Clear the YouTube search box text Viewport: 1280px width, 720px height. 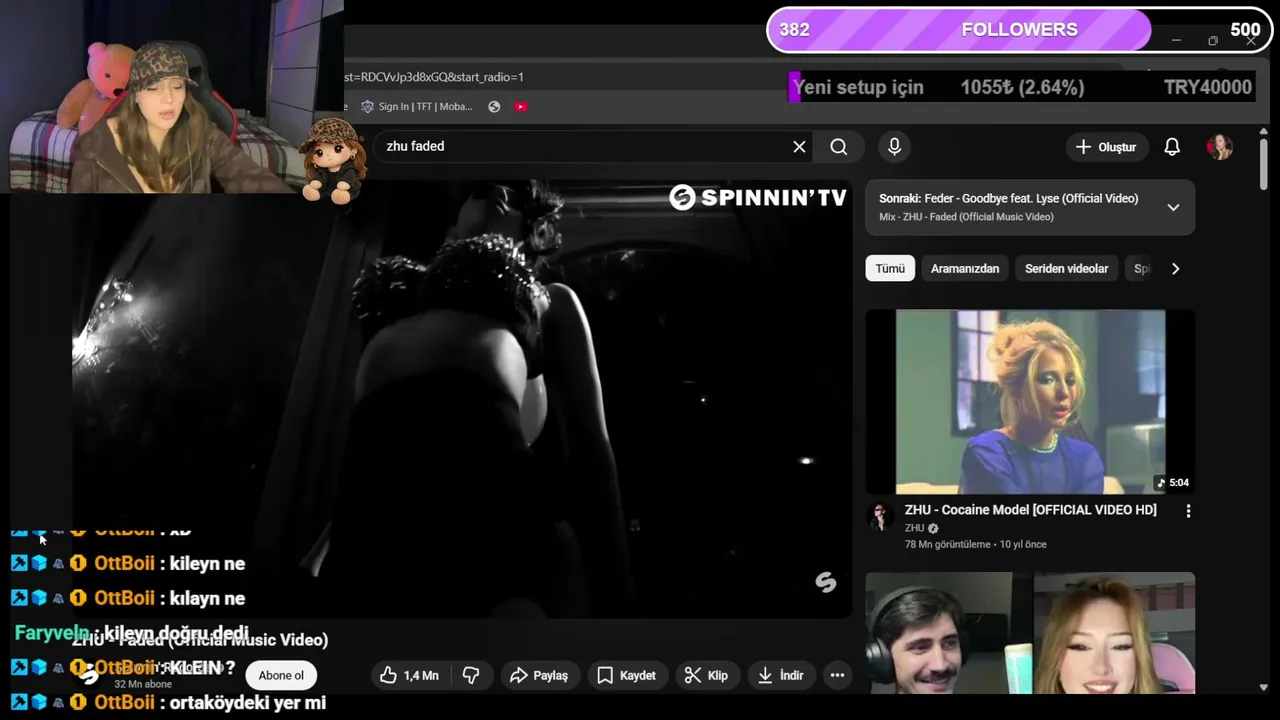click(x=799, y=147)
